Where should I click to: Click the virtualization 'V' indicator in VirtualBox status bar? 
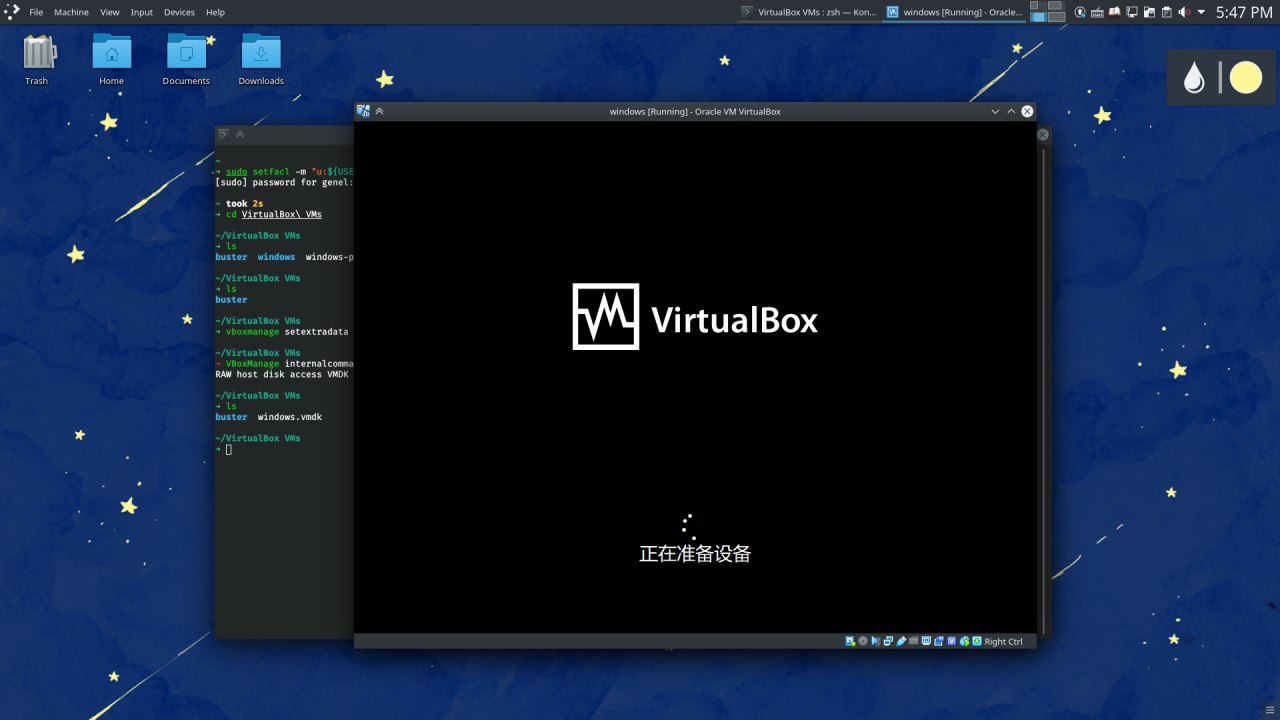click(x=952, y=641)
